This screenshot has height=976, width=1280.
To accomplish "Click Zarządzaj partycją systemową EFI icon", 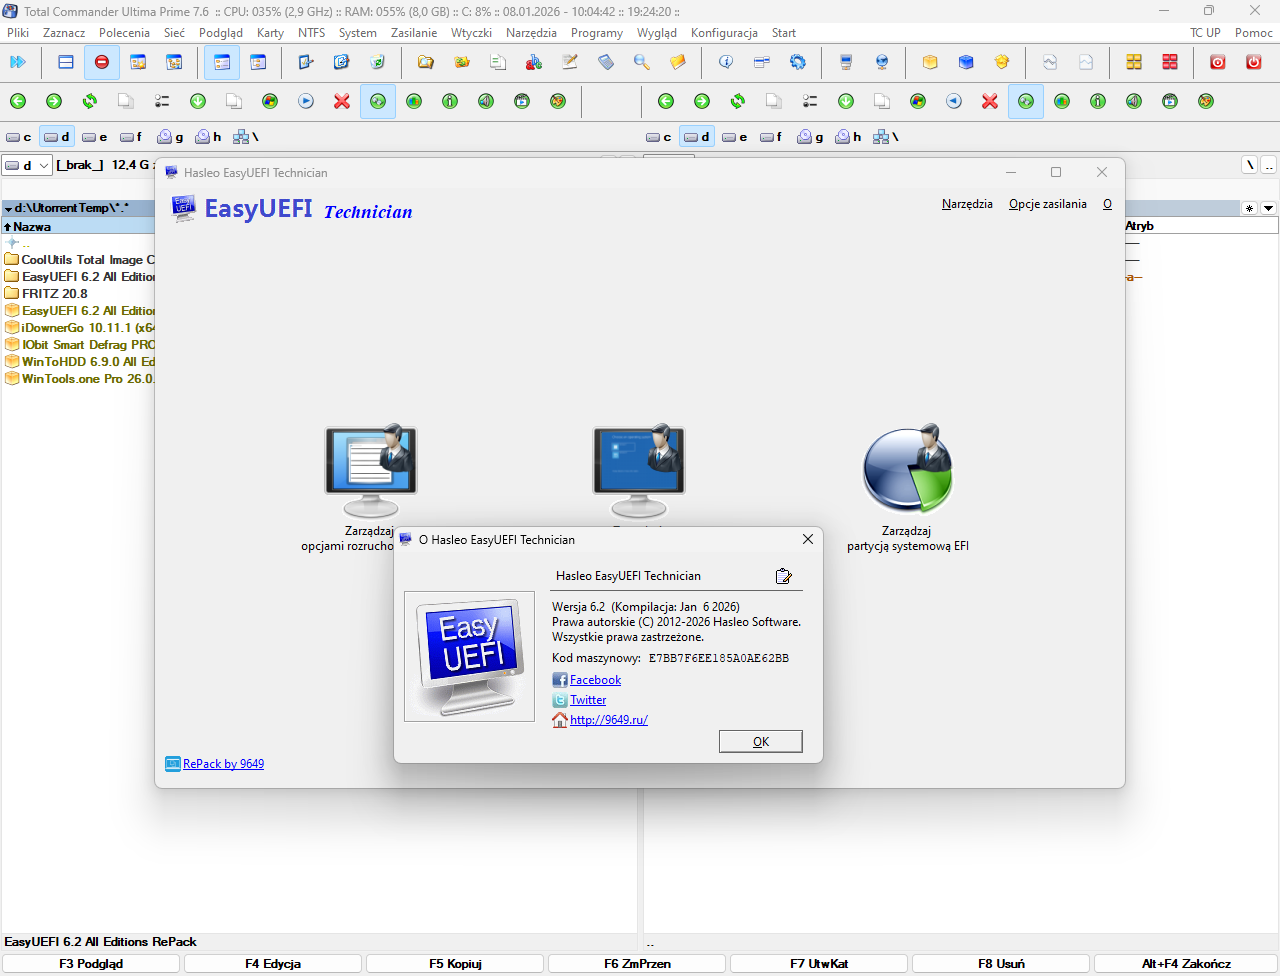I will (x=908, y=469).
